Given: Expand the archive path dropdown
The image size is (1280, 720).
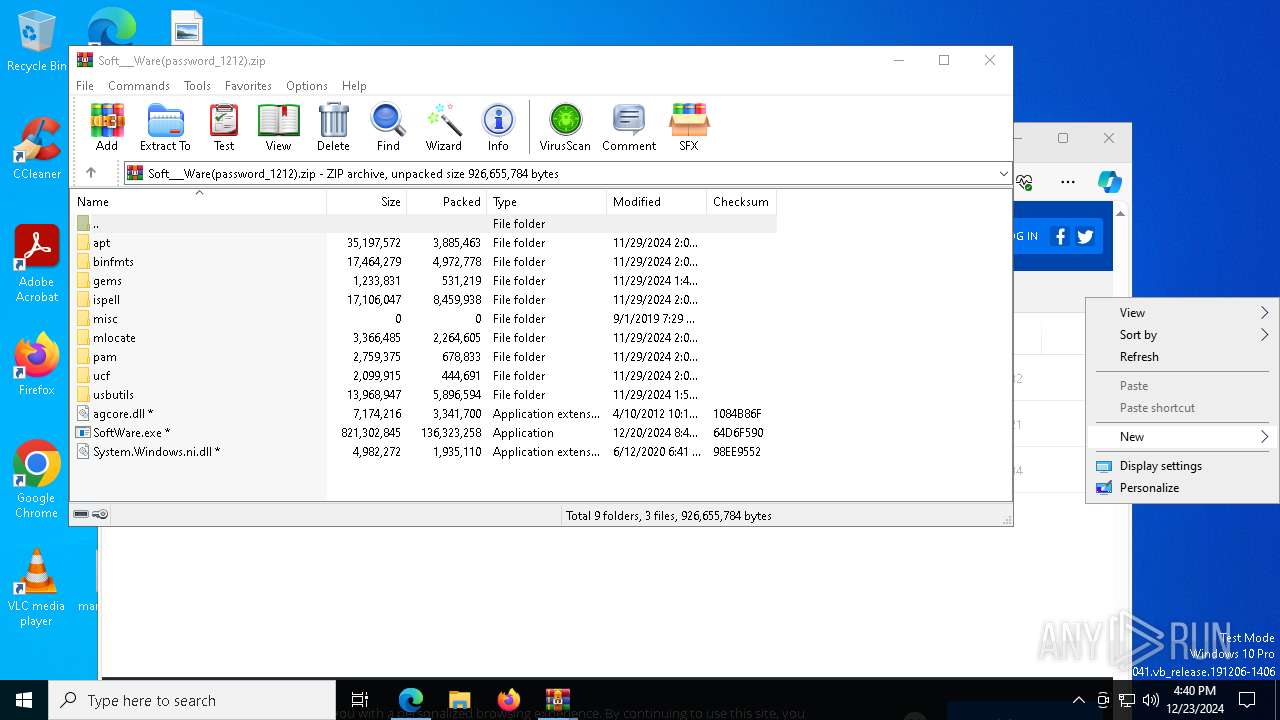Looking at the screenshot, I should [x=1003, y=174].
